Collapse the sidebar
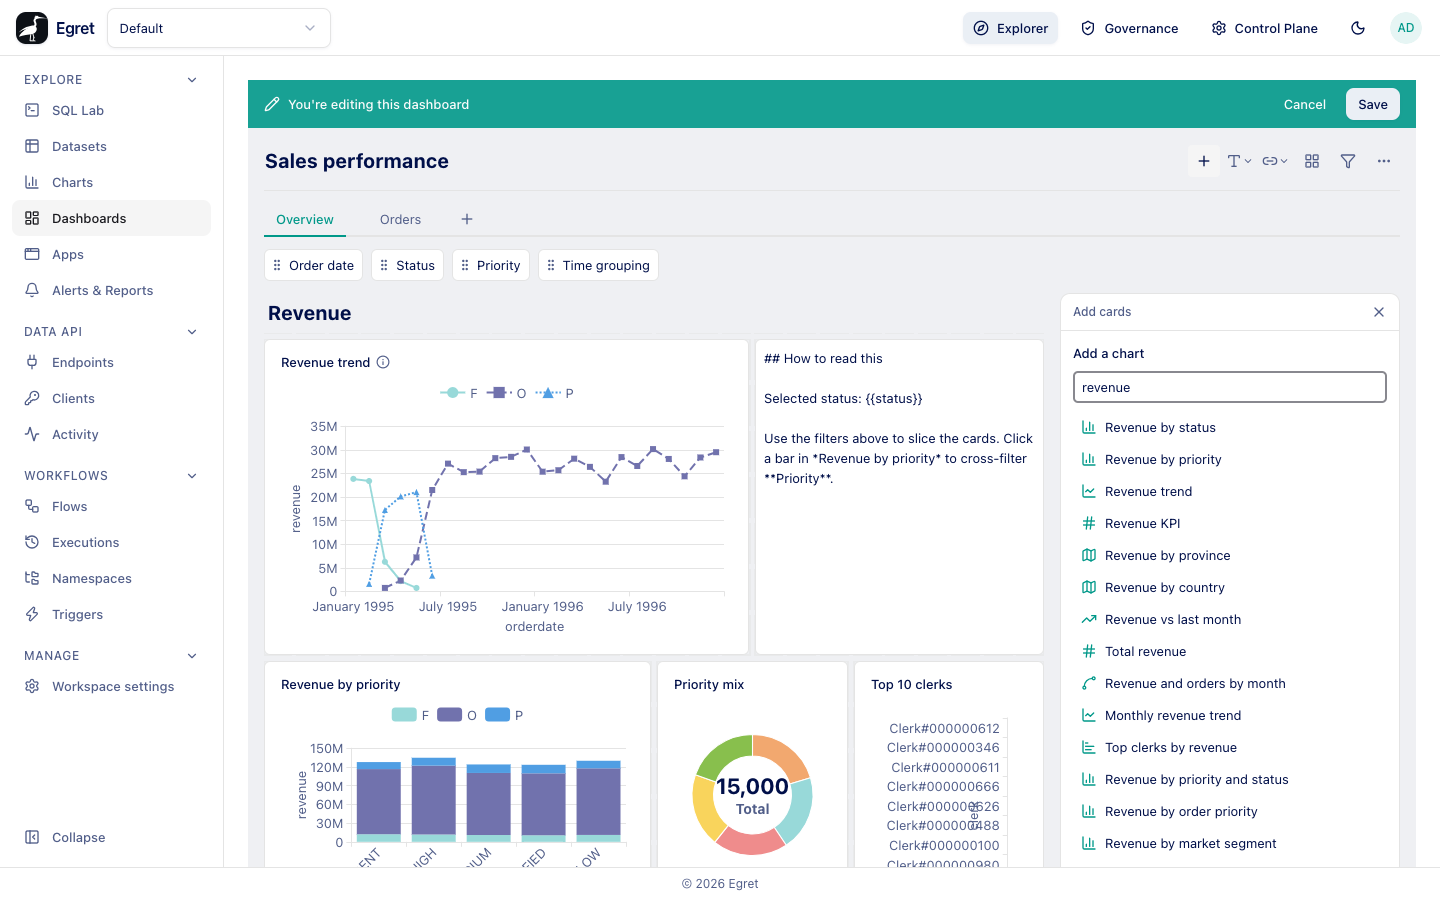 coord(112,837)
